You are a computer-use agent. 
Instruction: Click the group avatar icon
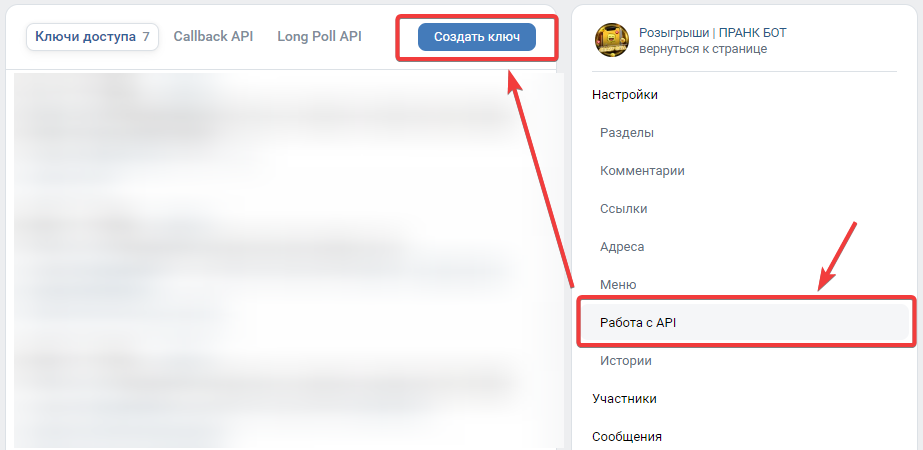pyautogui.click(x=612, y=40)
